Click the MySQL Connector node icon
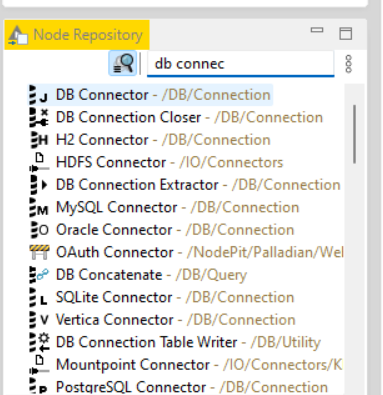Screen dimensions: 383x395 point(39,207)
